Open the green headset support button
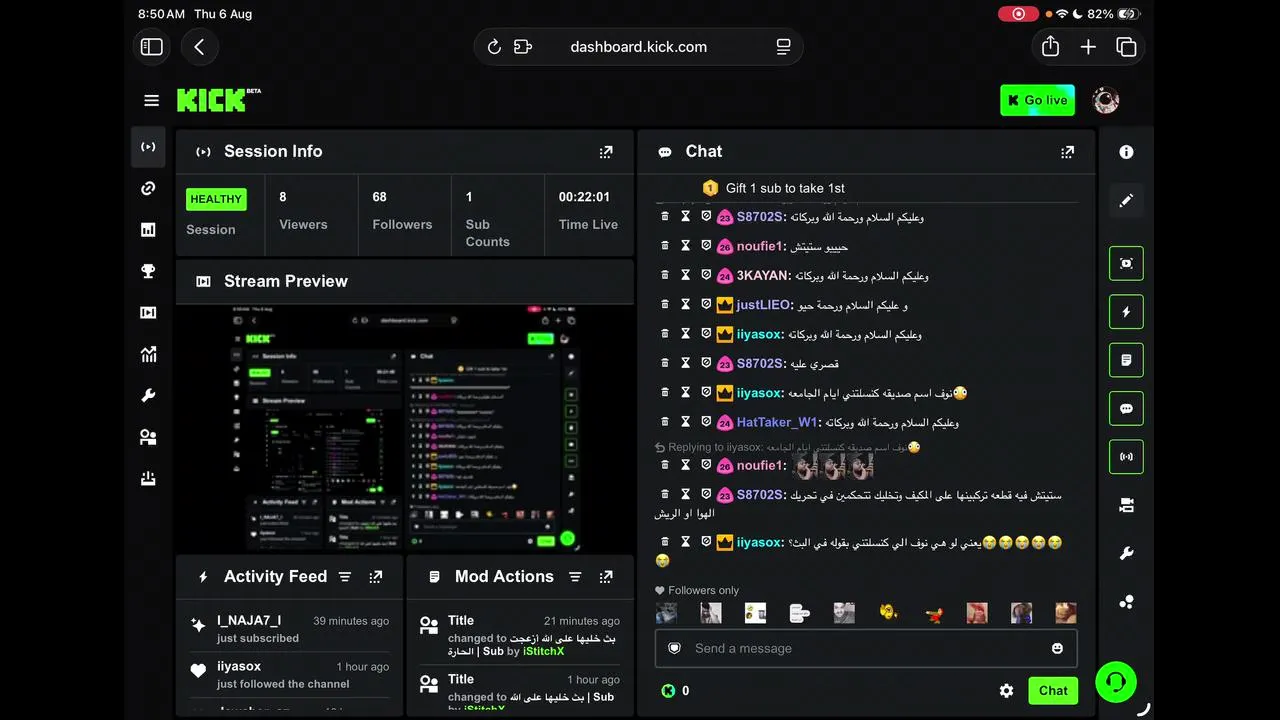 1116,683
